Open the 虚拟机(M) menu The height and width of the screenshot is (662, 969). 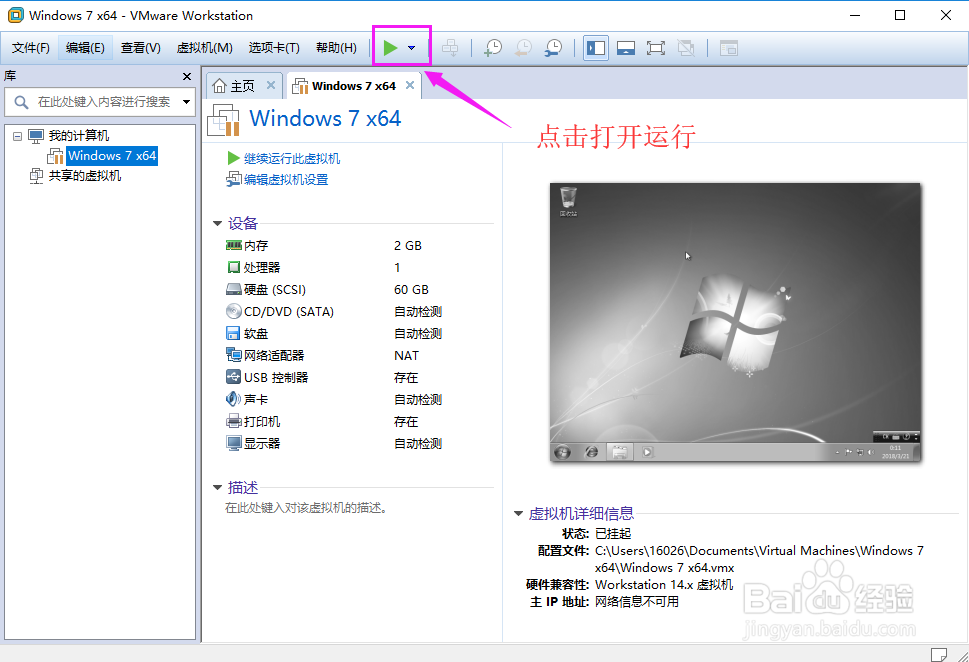(205, 48)
